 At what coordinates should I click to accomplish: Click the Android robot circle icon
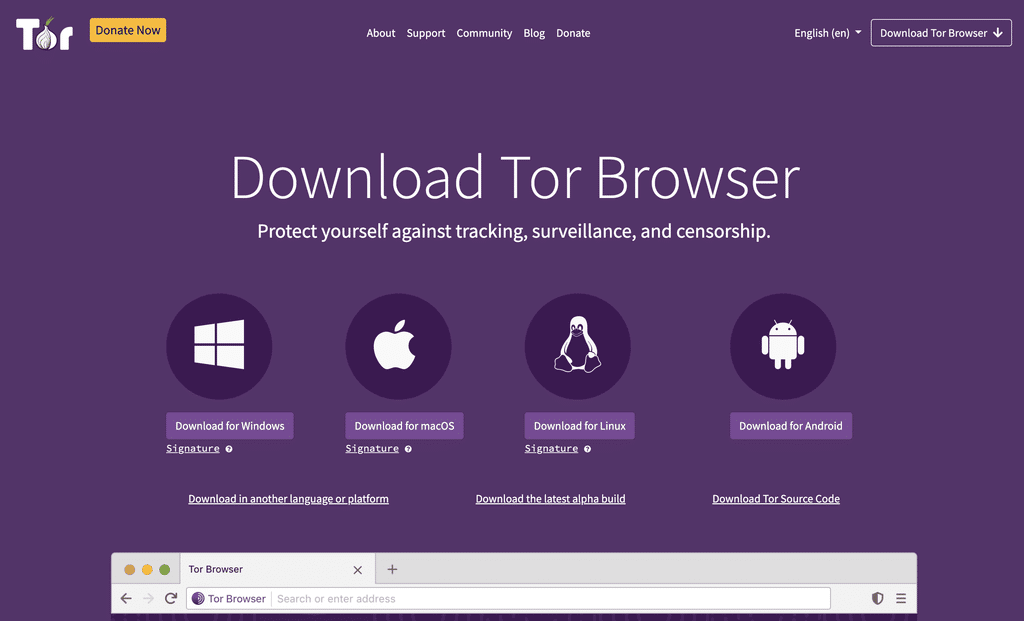click(x=783, y=346)
